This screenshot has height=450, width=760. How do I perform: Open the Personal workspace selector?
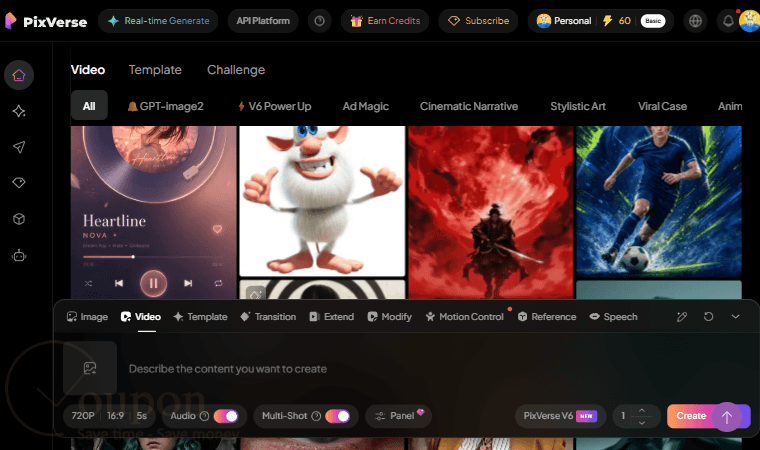coord(564,21)
